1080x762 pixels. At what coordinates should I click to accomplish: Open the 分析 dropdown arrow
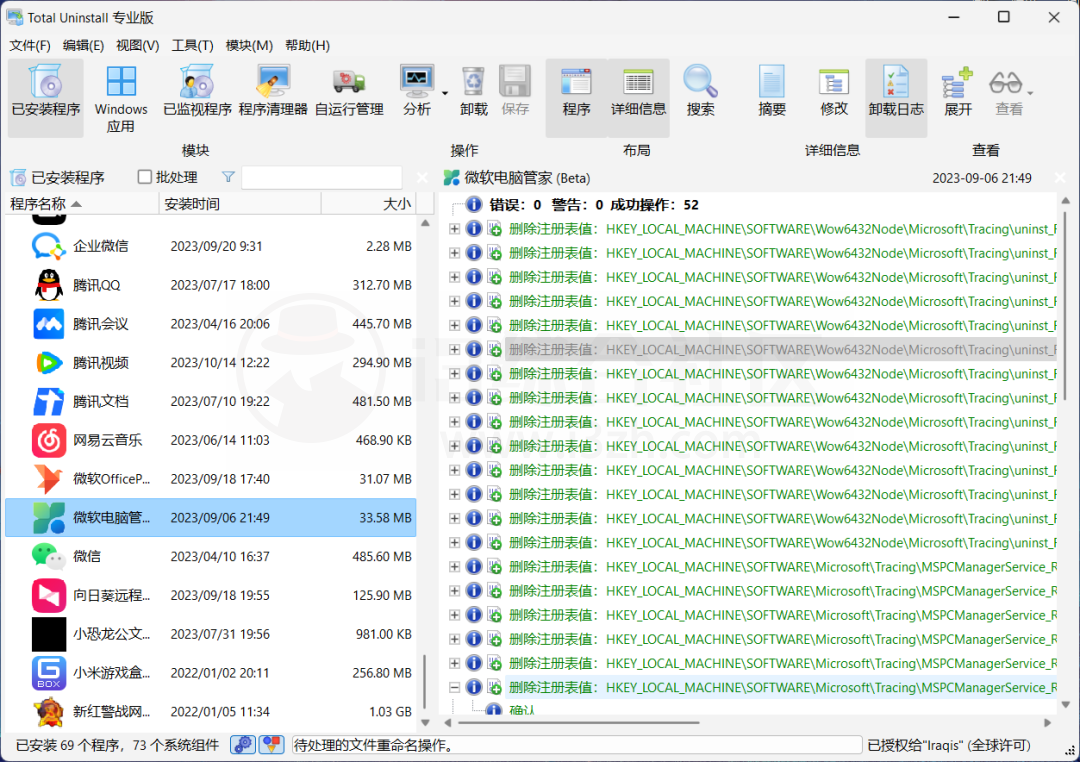click(x=445, y=93)
